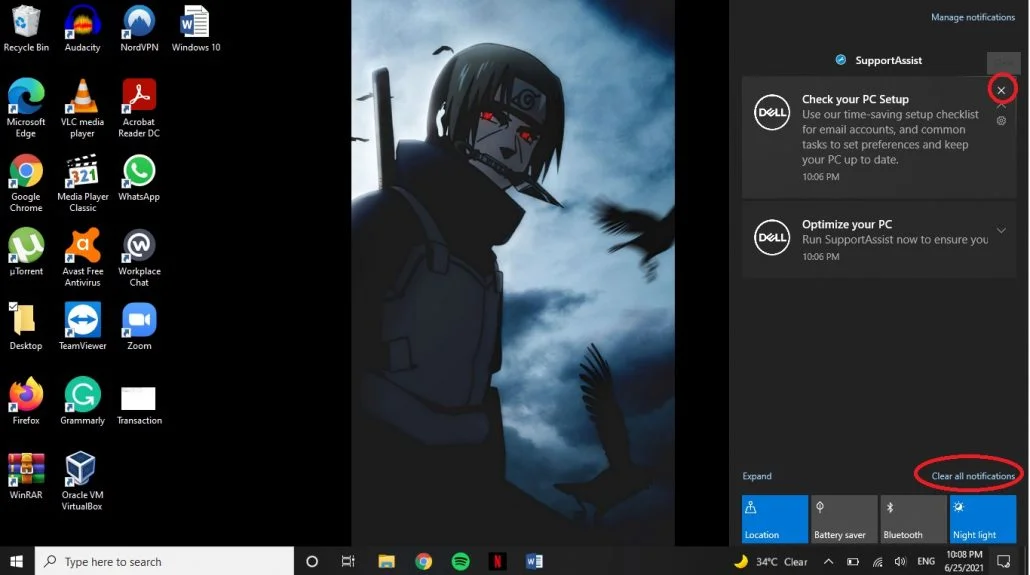1030x575 pixels.
Task: Launch Firefox from the desktop
Action: pos(26,401)
